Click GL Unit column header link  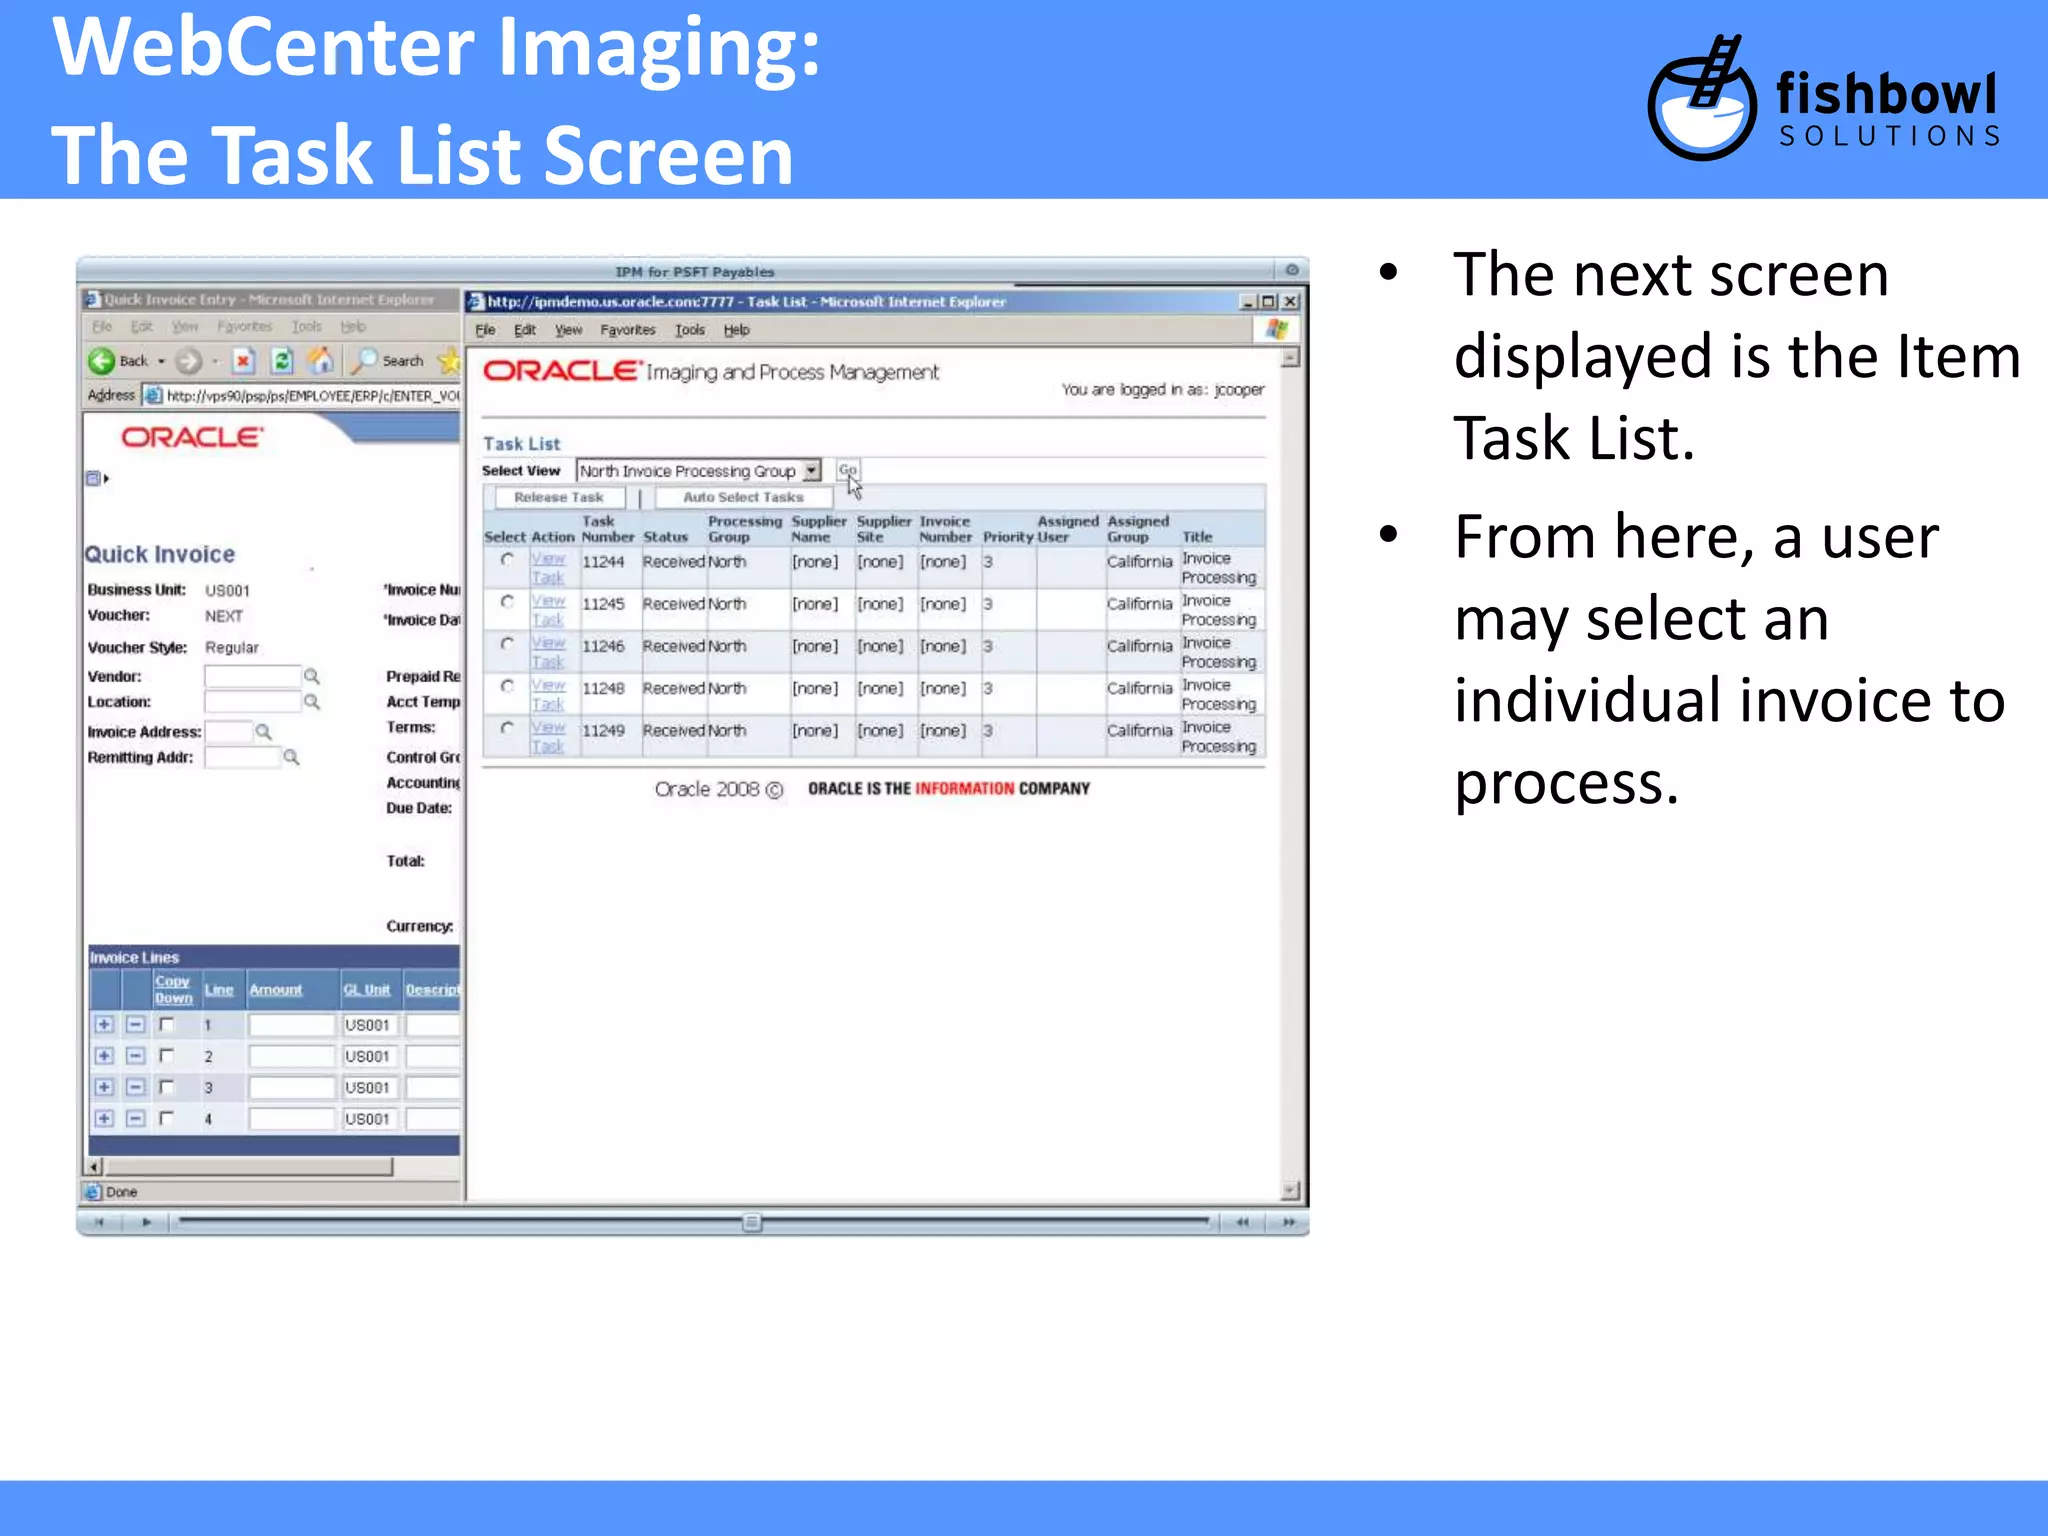click(x=367, y=990)
